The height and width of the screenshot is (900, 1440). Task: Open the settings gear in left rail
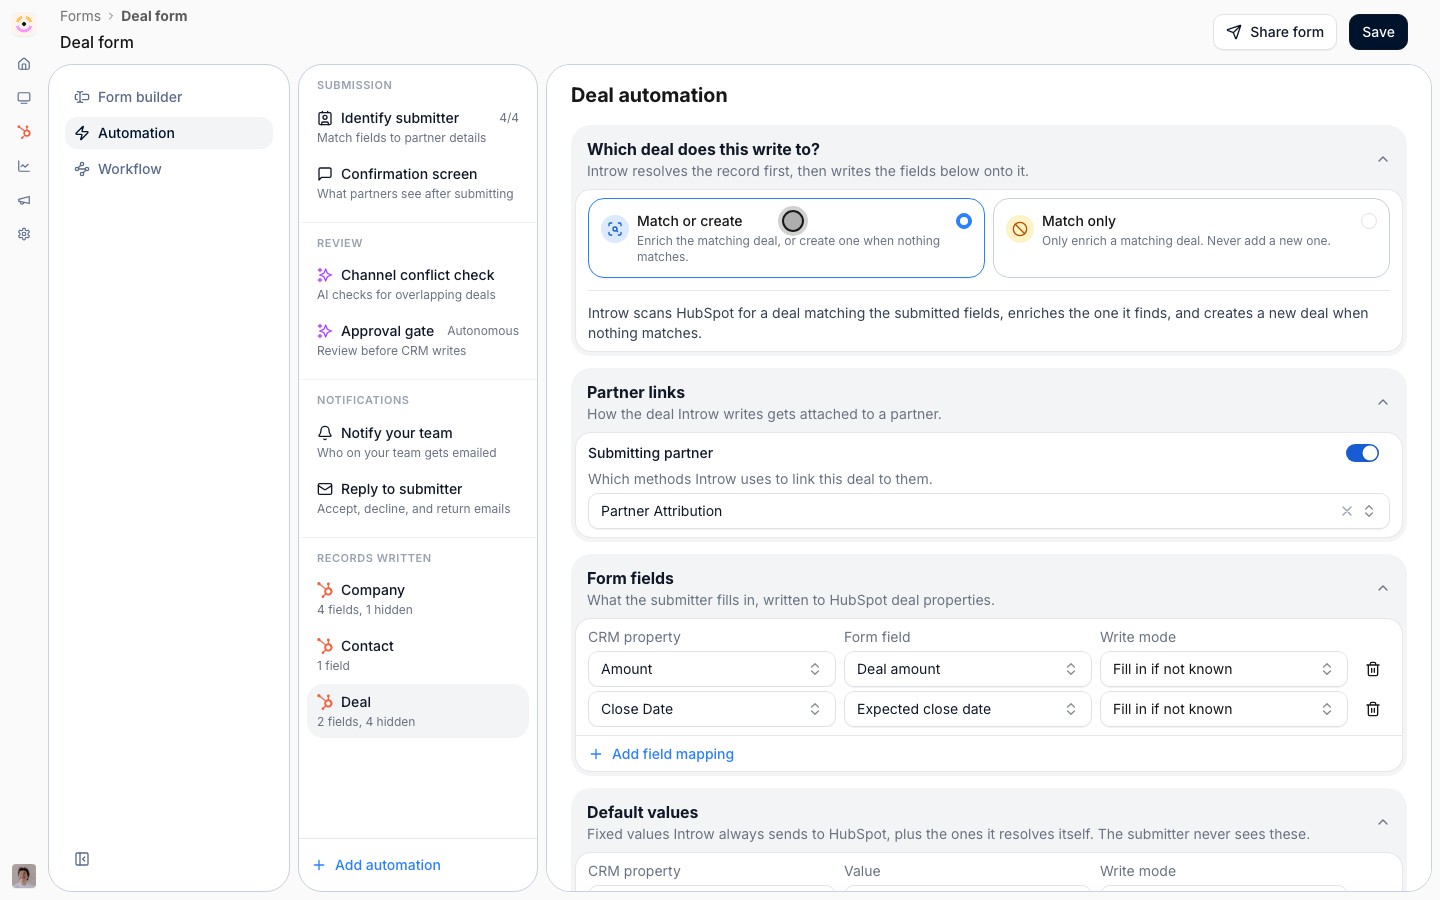click(x=24, y=234)
